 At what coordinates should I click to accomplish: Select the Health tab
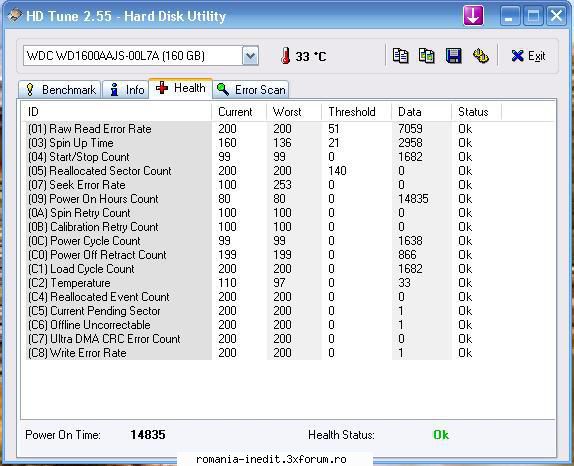[x=180, y=88]
